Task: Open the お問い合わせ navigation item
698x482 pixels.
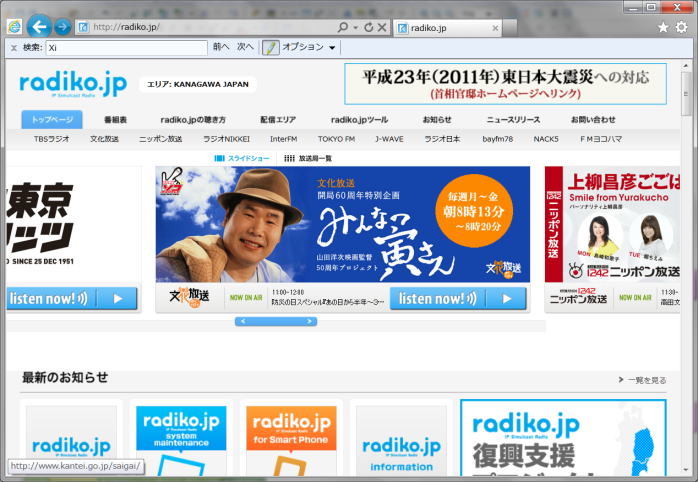Action: coord(593,120)
